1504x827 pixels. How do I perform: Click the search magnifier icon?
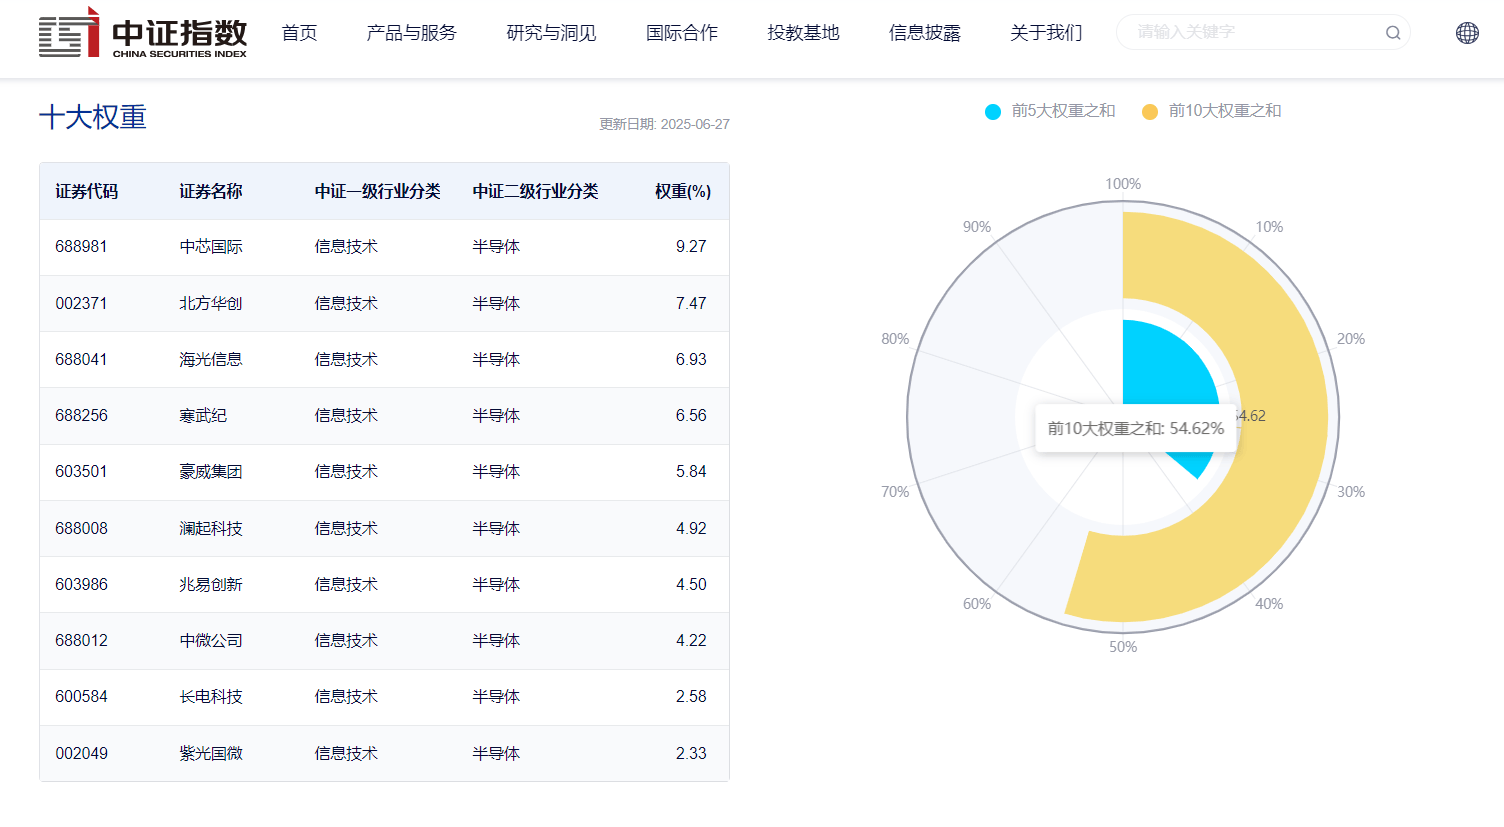(x=1392, y=33)
